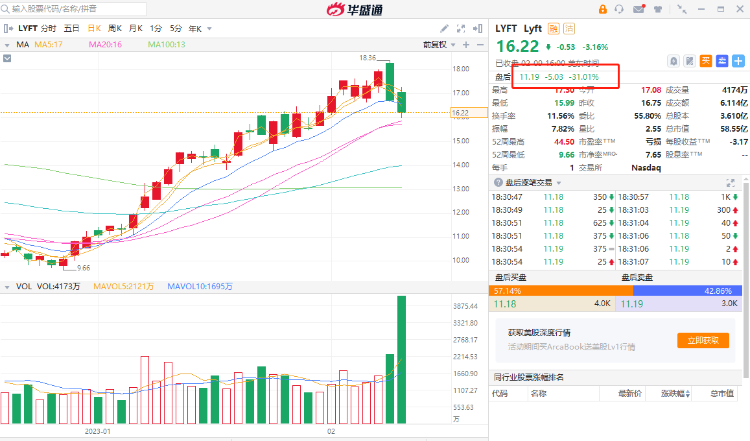Click the 52-week high value 44.50
This screenshot has height=441, width=750.
tap(564, 142)
